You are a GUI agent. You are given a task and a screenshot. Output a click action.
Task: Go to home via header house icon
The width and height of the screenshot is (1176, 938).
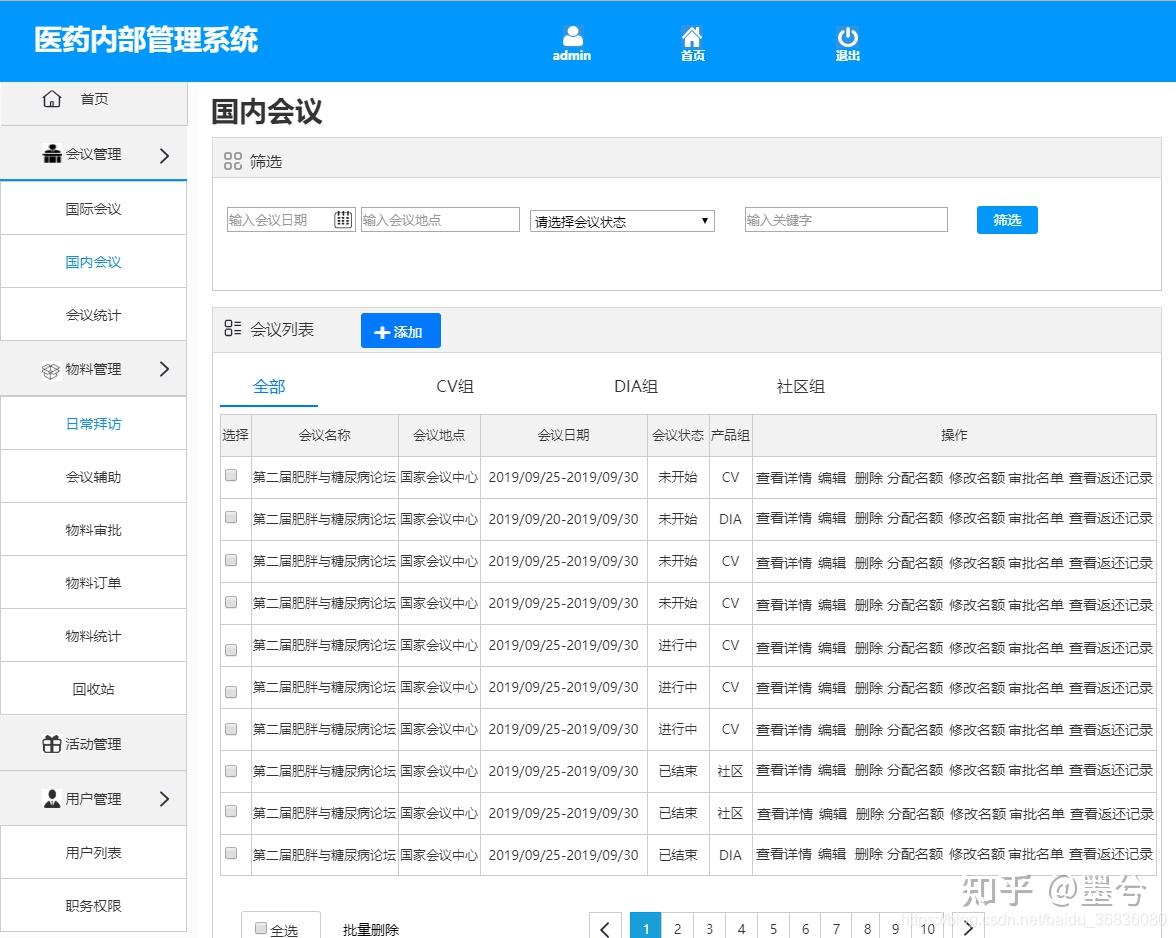692,36
